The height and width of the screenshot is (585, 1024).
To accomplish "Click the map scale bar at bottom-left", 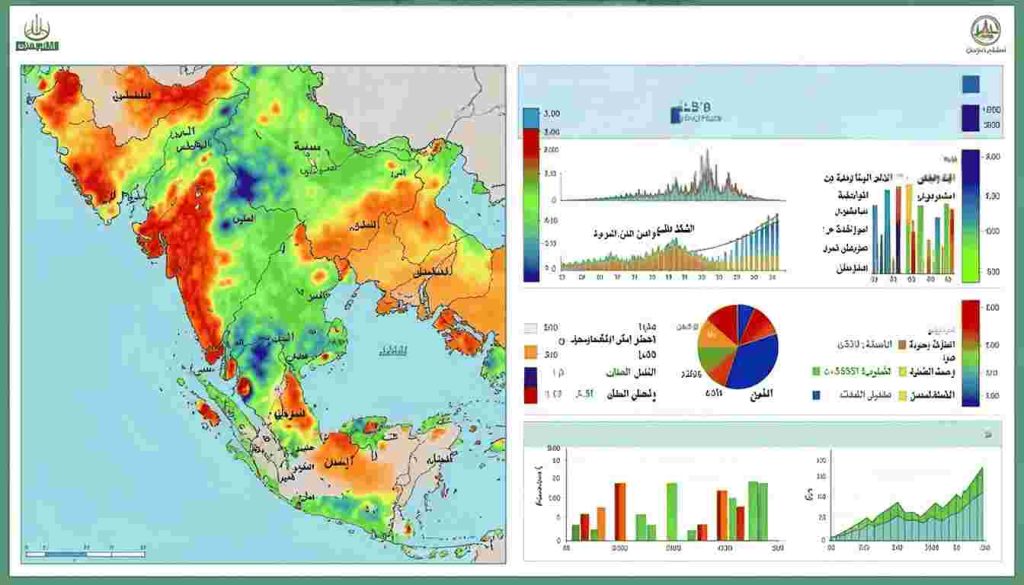I will tap(85, 551).
